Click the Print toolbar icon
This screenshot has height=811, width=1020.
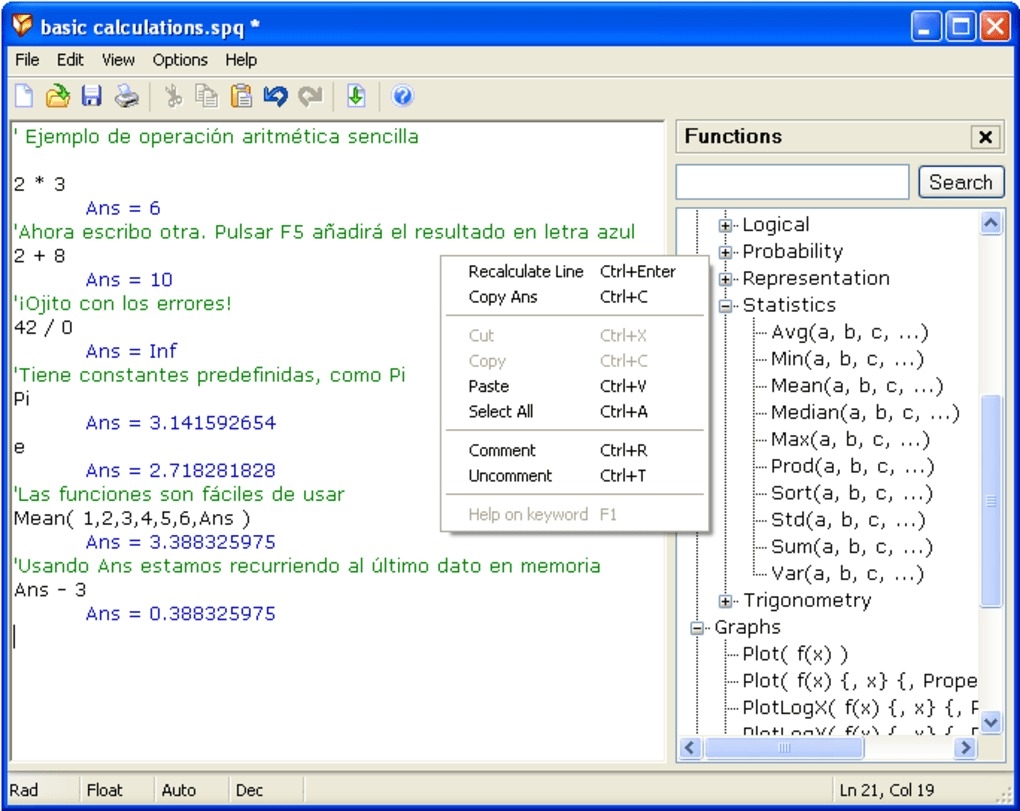[126, 96]
